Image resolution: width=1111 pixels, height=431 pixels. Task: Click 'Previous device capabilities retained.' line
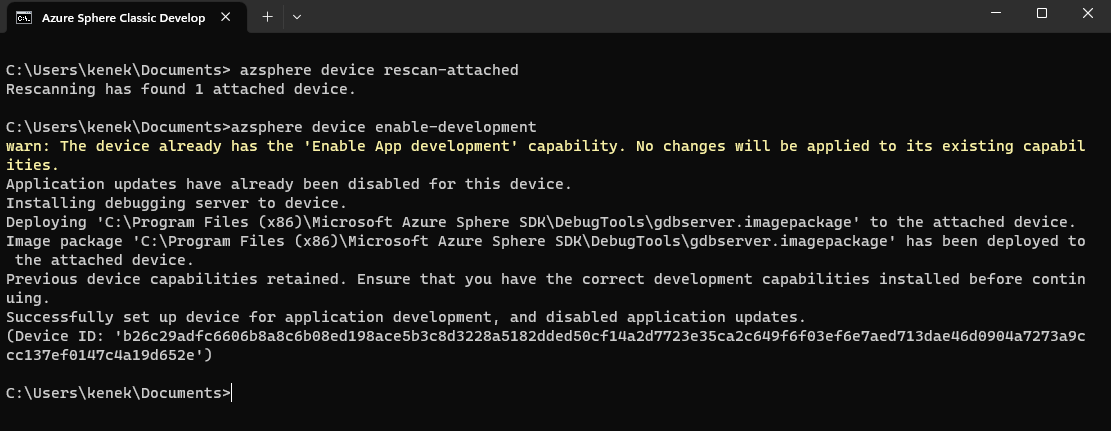coord(546,288)
